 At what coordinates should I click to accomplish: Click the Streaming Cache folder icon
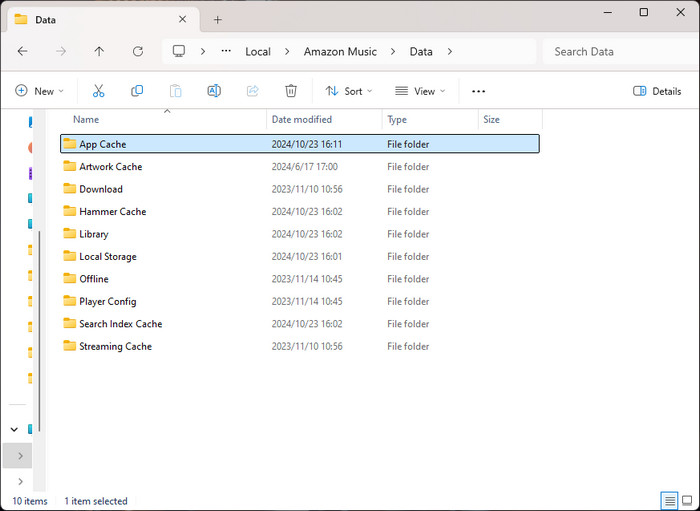(x=70, y=346)
